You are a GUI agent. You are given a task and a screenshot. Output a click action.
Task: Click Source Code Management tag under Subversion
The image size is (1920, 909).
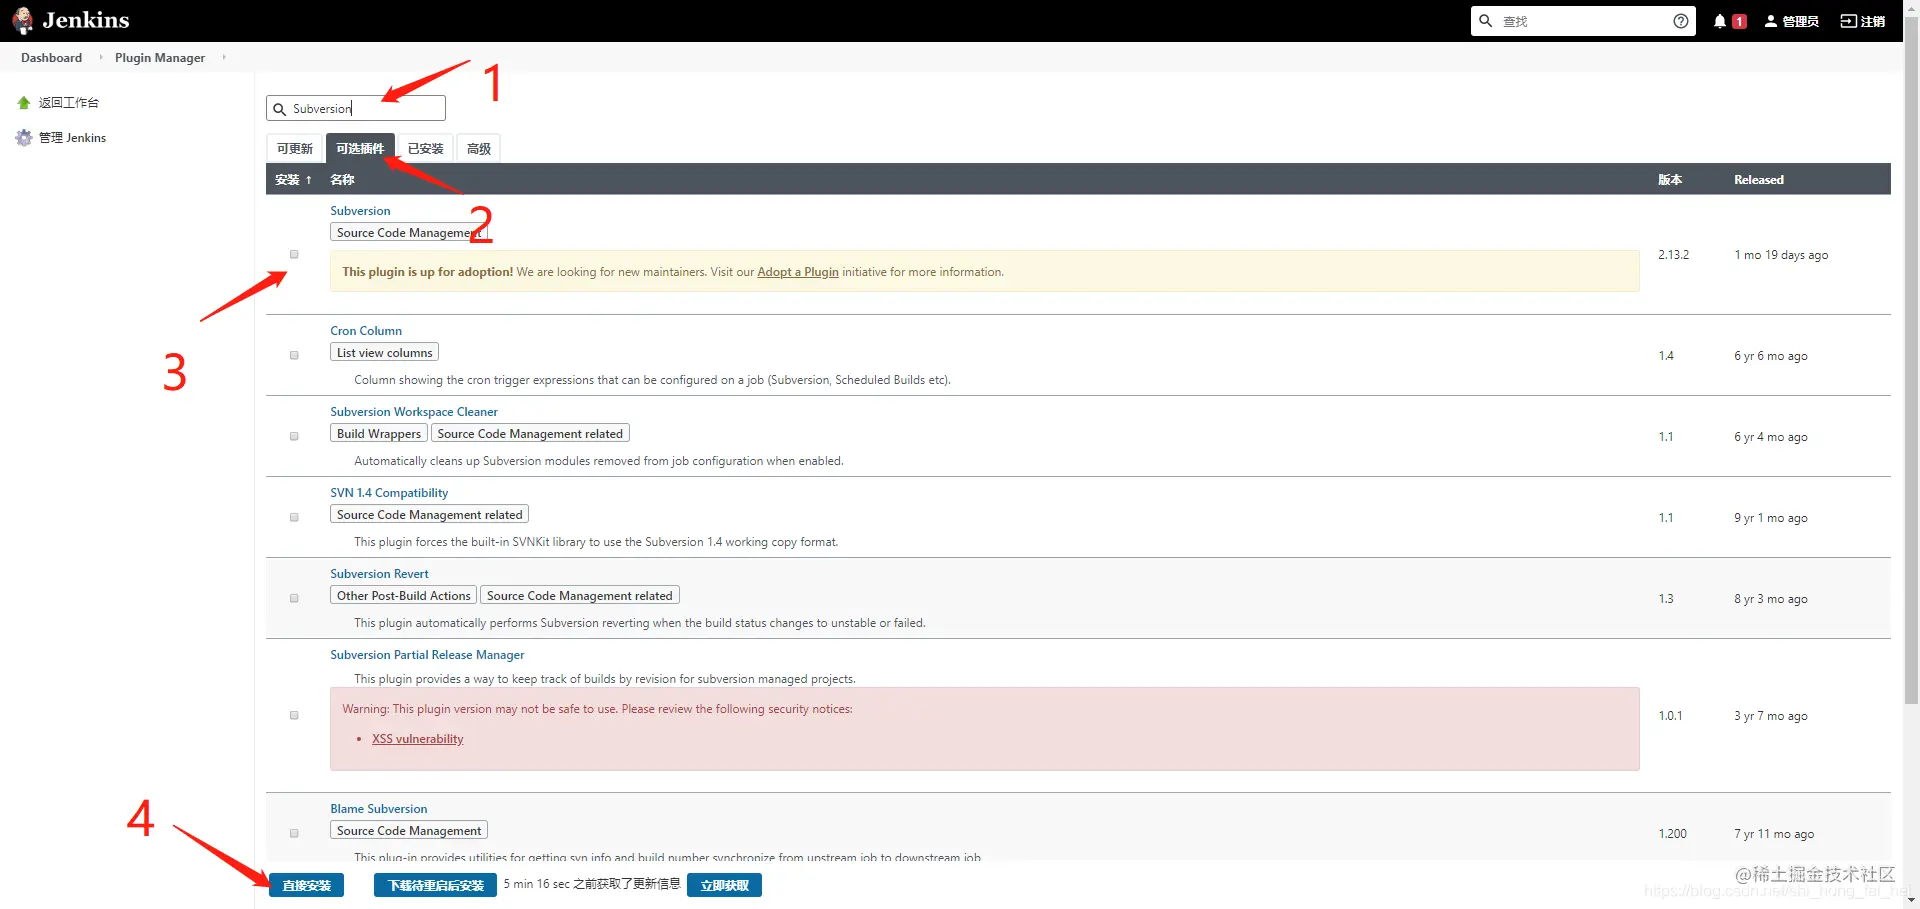409,233
